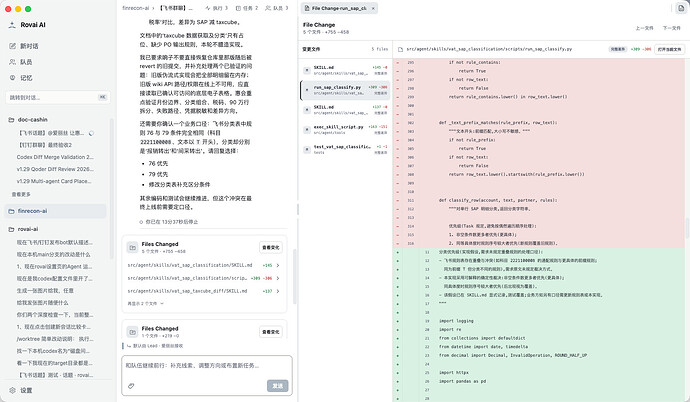Image resolution: width=690 pixels, height=402 pixels.
Task: Click folder icon on first Files Changed card
Action: [132, 248]
